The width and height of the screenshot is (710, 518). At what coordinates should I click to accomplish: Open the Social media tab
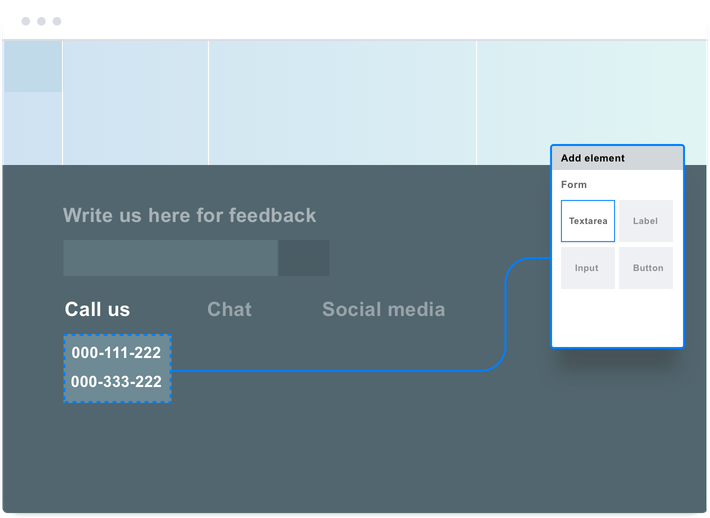tap(384, 309)
